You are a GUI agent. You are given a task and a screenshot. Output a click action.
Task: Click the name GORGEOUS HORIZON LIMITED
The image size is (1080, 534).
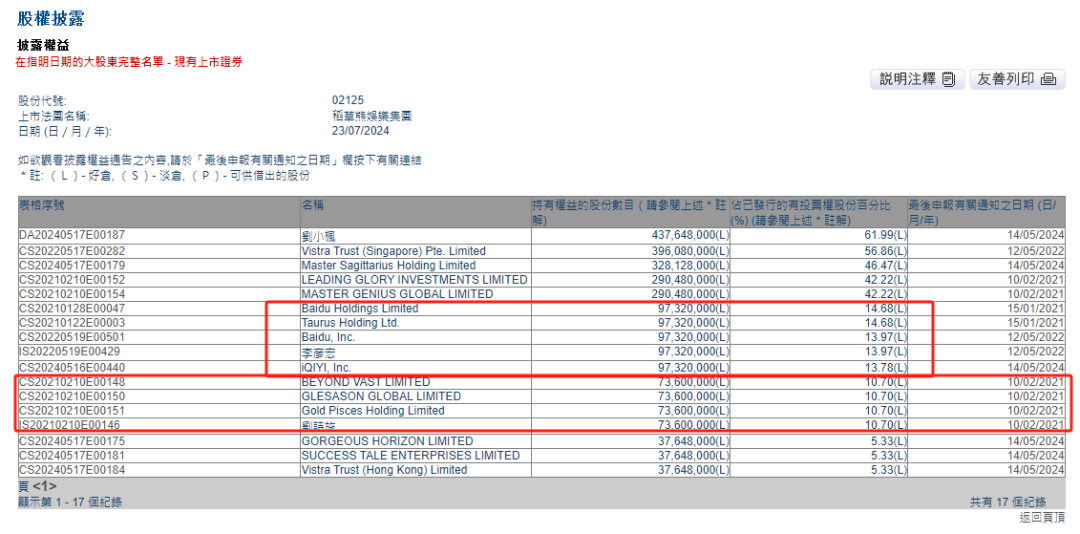click(x=387, y=441)
